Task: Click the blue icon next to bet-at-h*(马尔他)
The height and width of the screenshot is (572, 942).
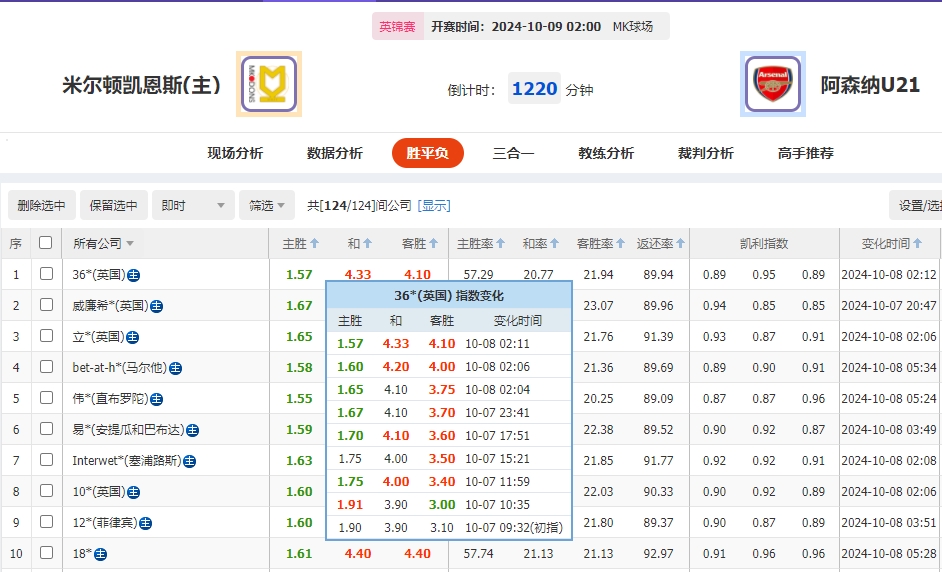Action: [175, 368]
